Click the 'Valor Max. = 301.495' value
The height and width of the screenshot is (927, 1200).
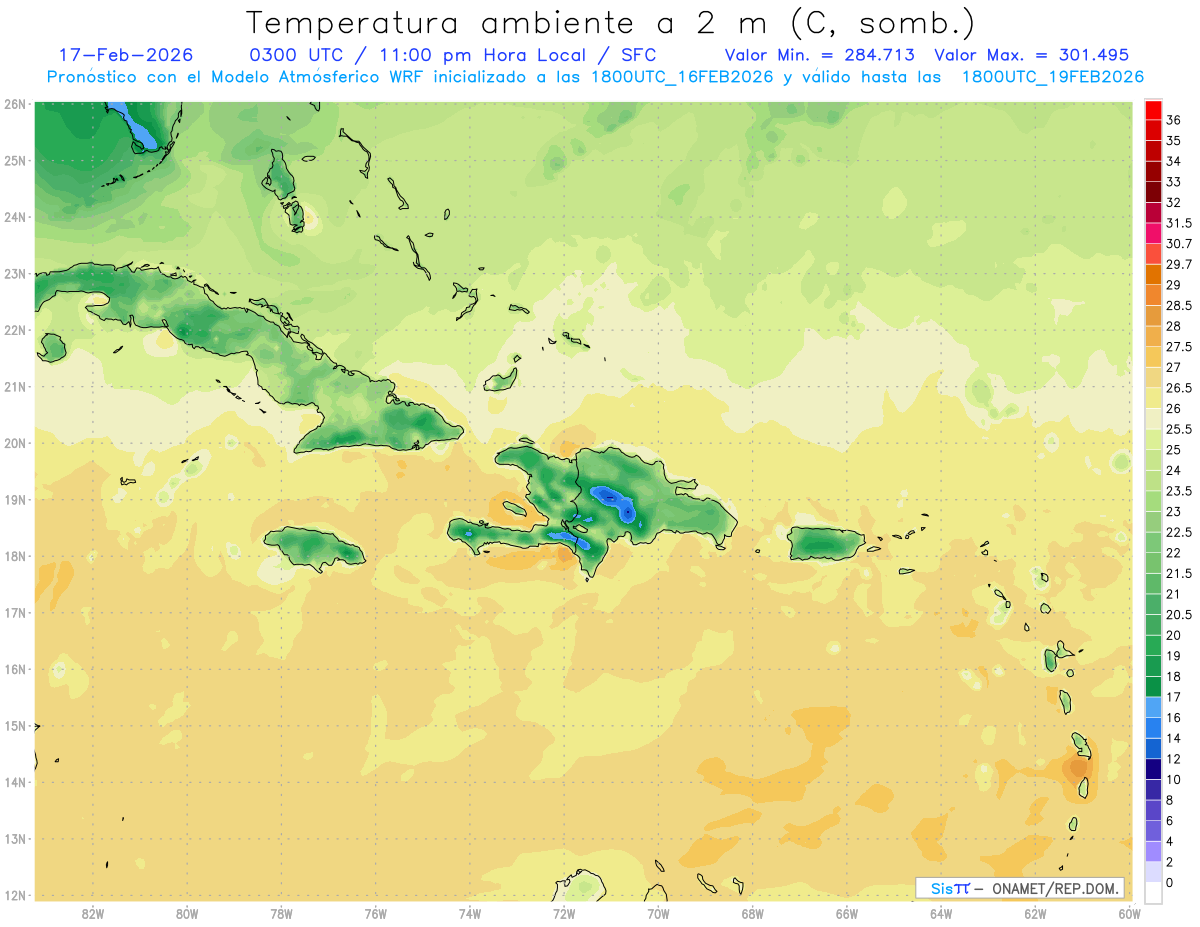(1031, 55)
